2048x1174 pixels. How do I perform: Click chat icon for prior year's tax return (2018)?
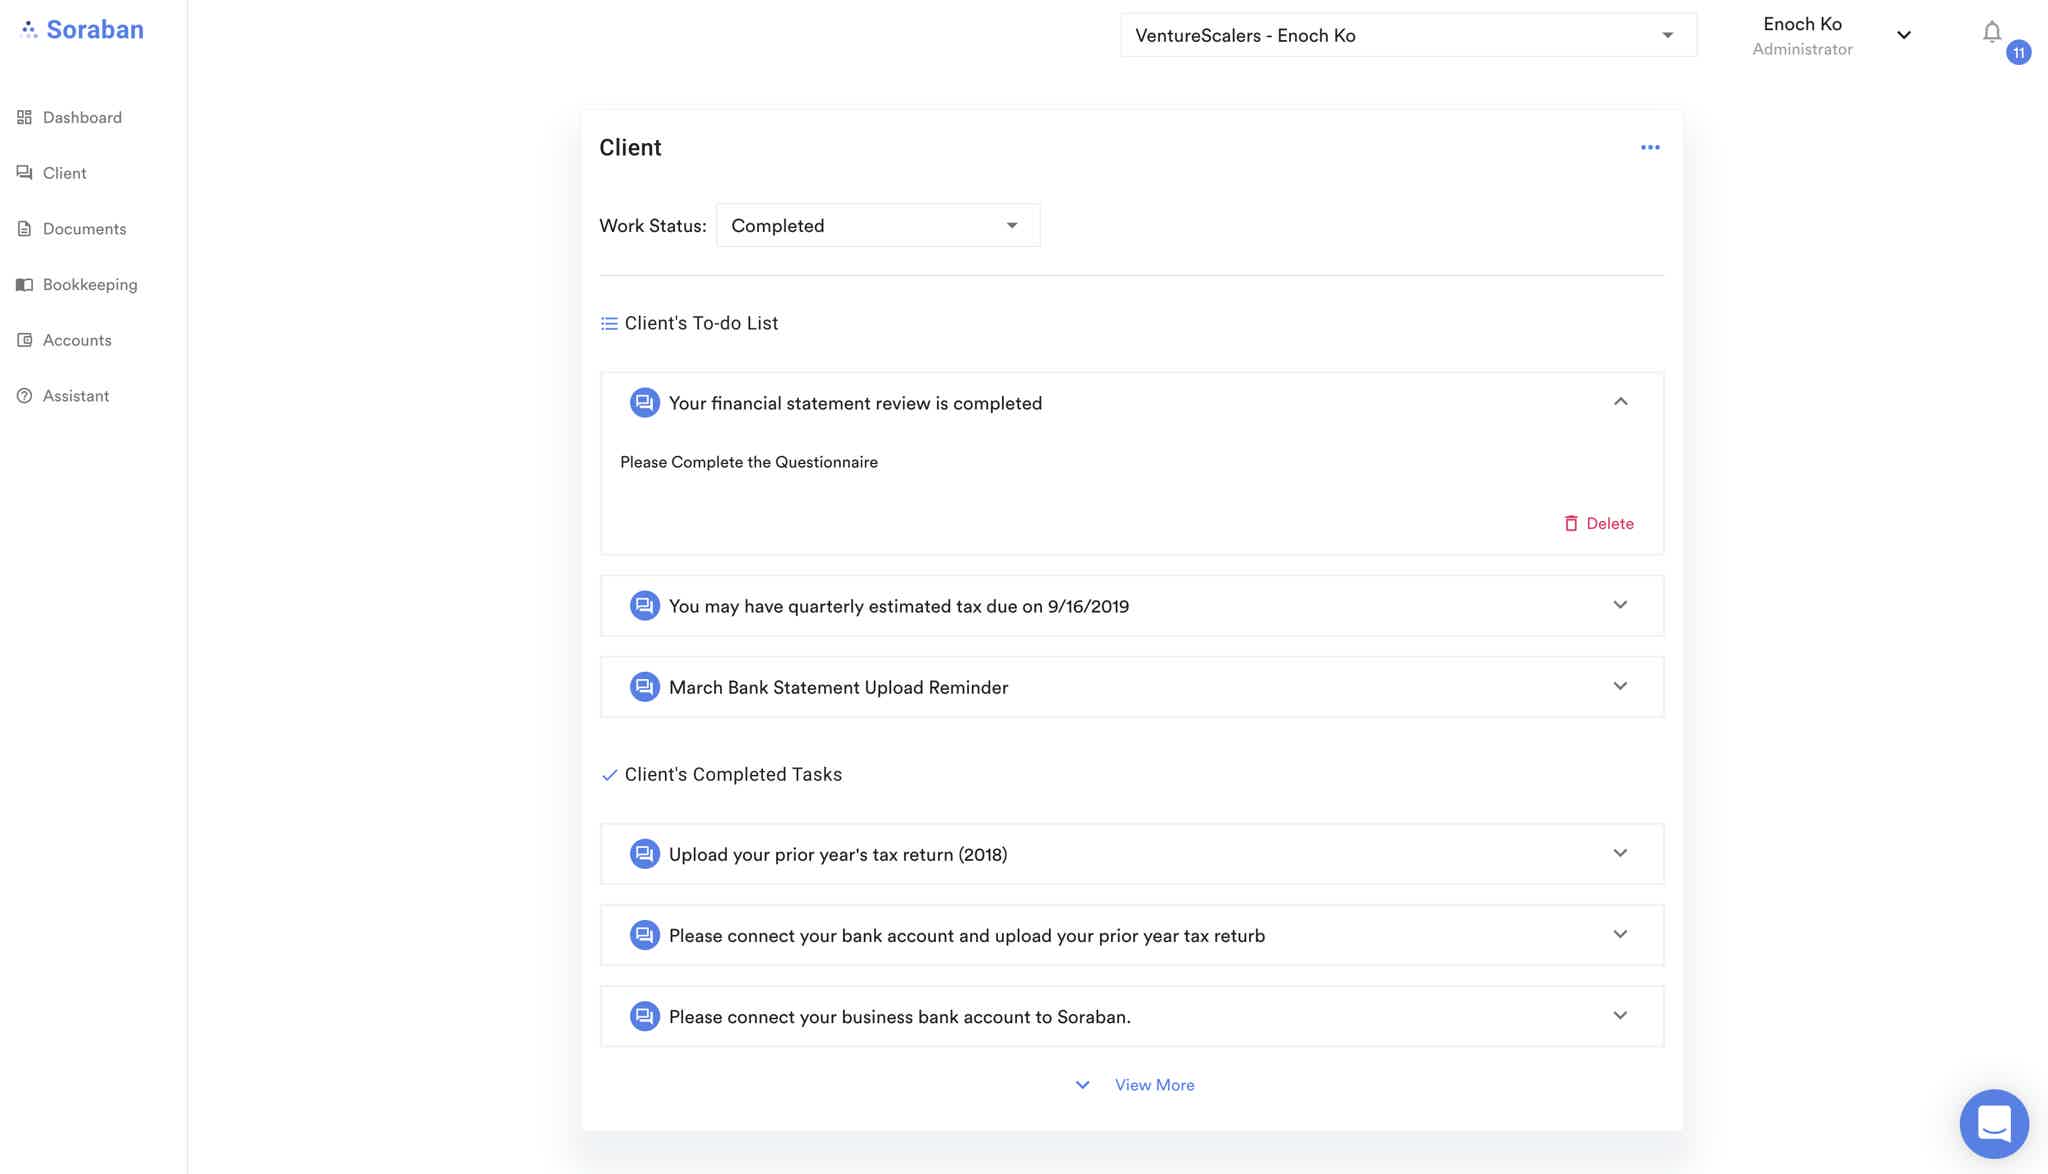[644, 854]
